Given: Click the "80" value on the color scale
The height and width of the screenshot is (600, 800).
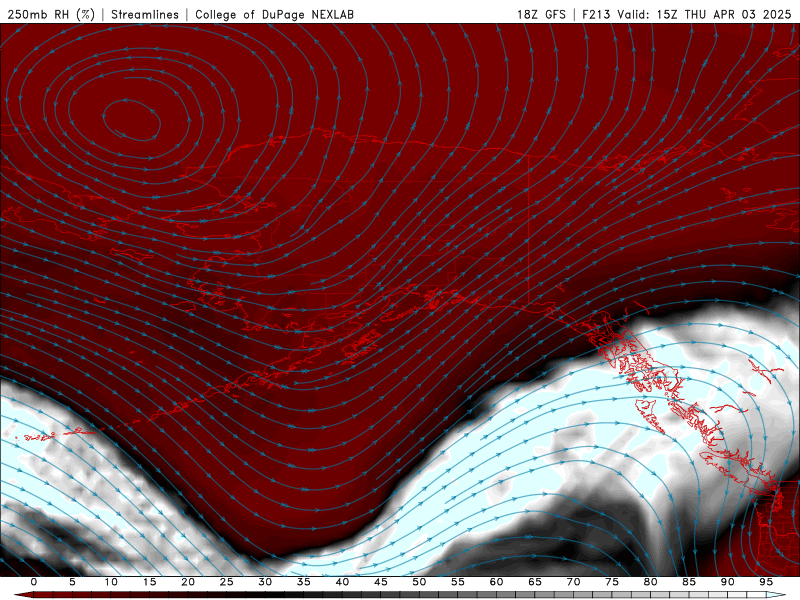Looking at the screenshot, I should point(651,582).
